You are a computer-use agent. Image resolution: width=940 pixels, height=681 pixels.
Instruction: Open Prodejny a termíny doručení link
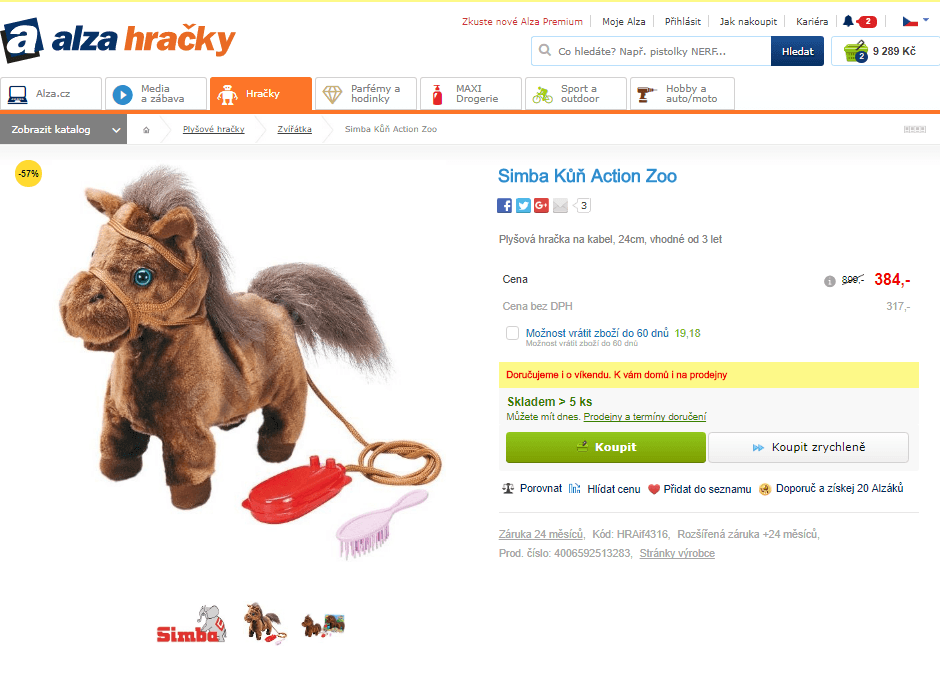click(645, 417)
